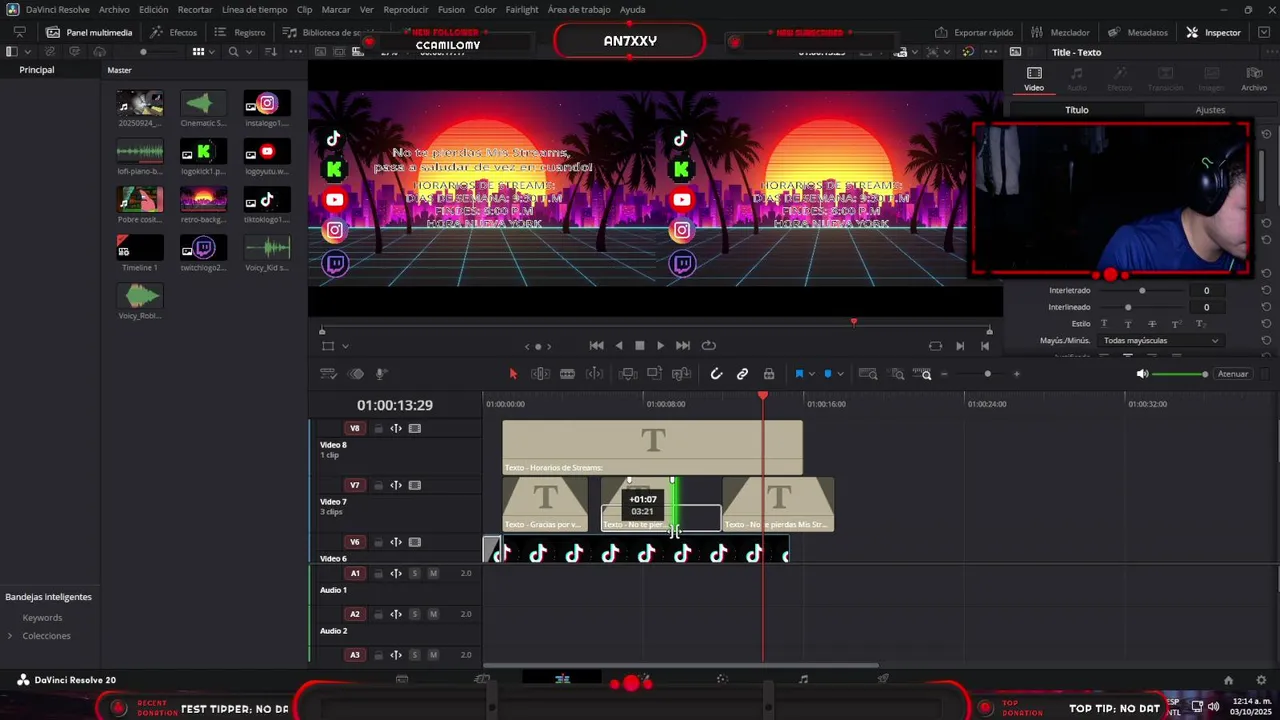Jump to last frame of timeline
Viewport: 1280px width, 720px height.
click(683, 346)
